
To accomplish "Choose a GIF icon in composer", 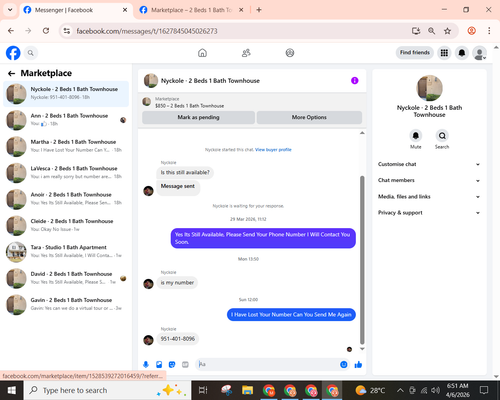I will coord(185,364).
